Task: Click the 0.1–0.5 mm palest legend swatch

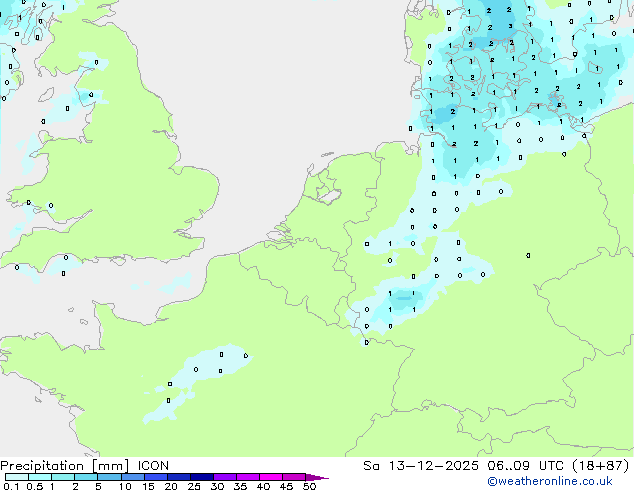Action: coord(17,477)
